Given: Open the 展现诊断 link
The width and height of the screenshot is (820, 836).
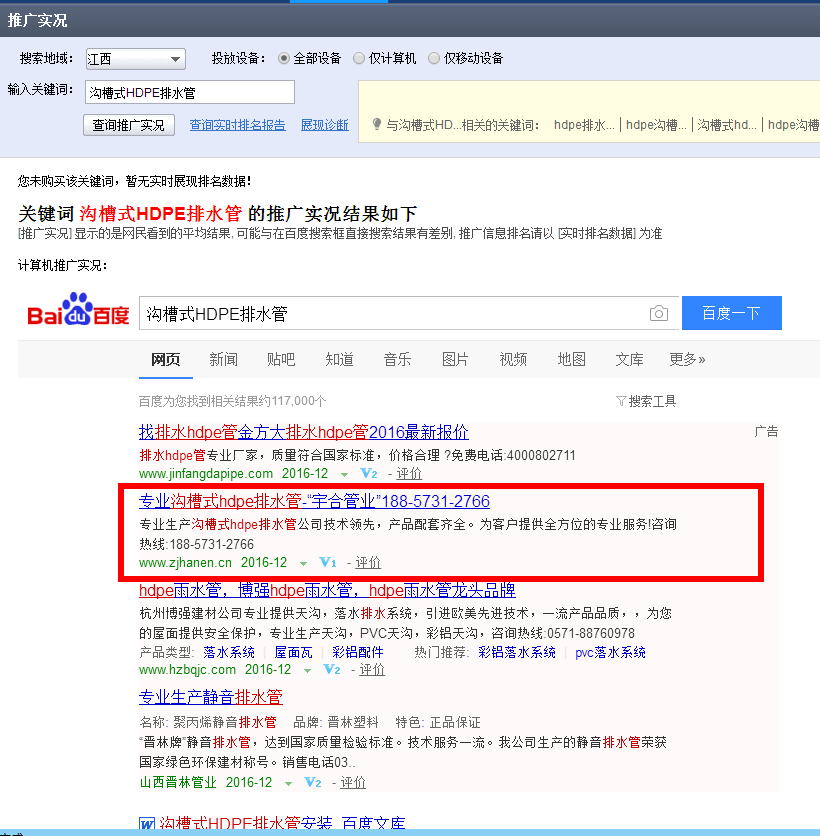Looking at the screenshot, I should tap(325, 125).
